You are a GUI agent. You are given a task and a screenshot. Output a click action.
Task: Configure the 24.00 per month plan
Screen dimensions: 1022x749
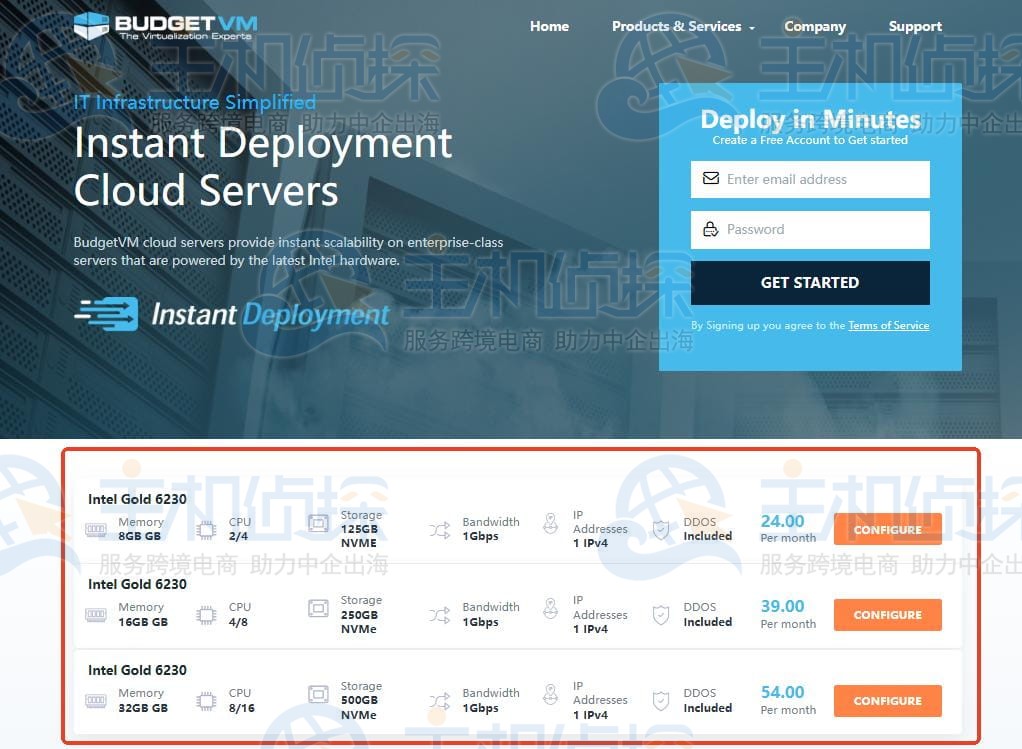(887, 529)
